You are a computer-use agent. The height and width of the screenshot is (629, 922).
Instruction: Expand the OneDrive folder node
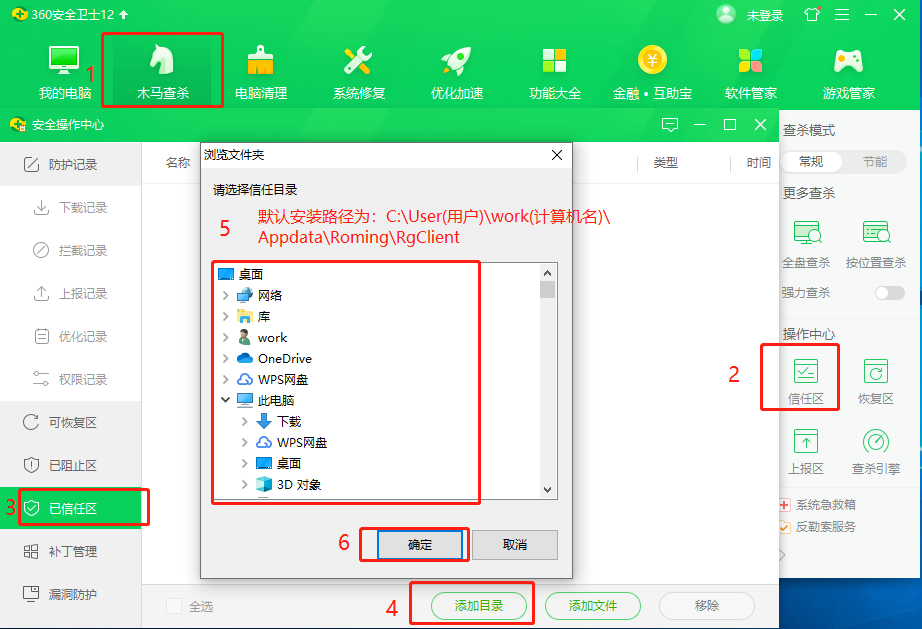click(x=225, y=358)
